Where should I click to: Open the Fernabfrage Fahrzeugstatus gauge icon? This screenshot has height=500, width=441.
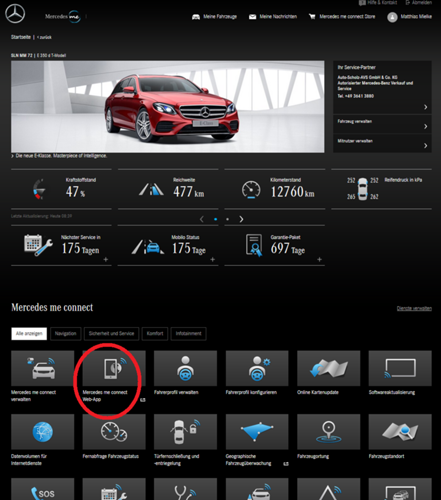point(114,432)
